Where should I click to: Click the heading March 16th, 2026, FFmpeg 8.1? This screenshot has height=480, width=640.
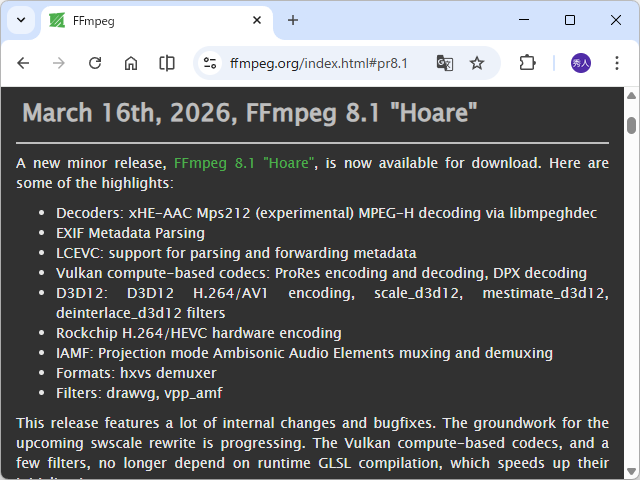click(x=249, y=113)
